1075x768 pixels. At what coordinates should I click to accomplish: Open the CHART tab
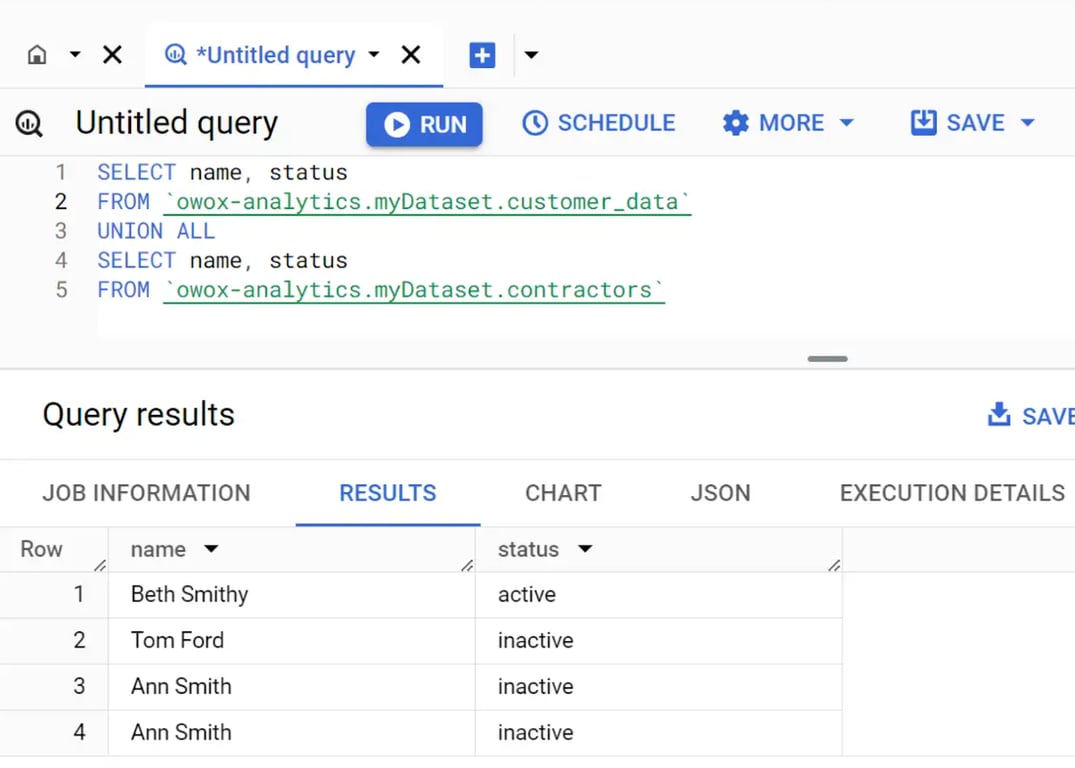click(x=564, y=493)
